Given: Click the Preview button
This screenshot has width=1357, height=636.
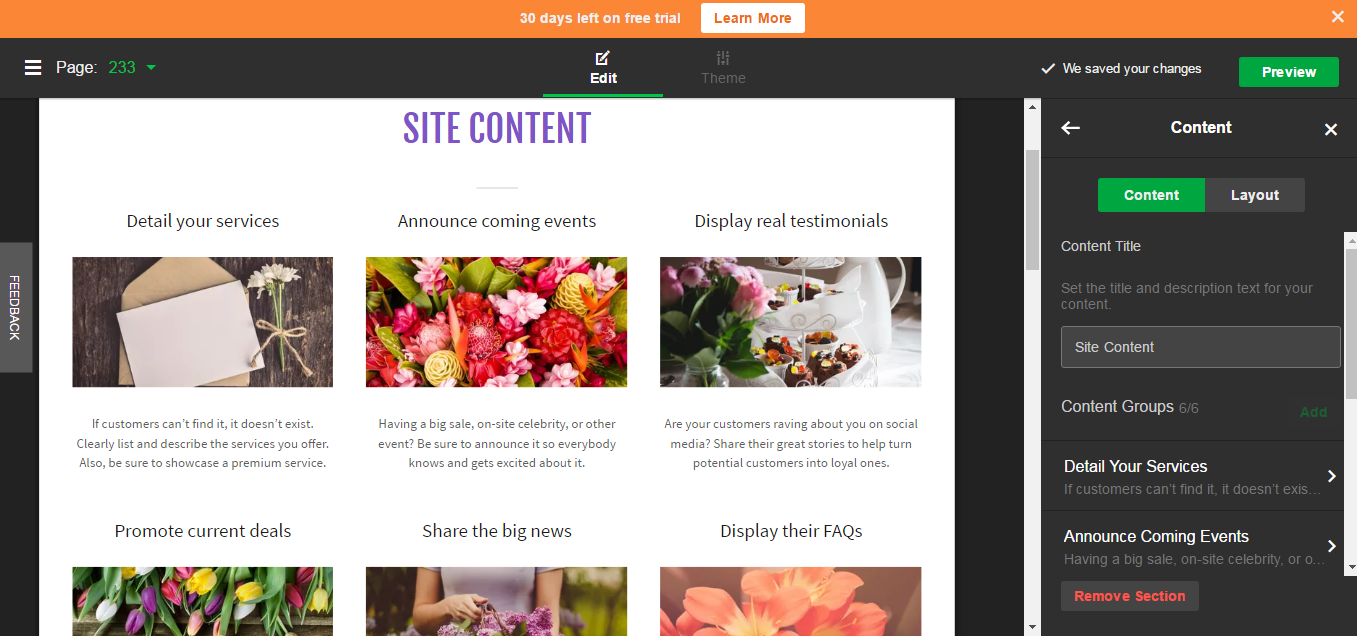Looking at the screenshot, I should [x=1289, y=72].
